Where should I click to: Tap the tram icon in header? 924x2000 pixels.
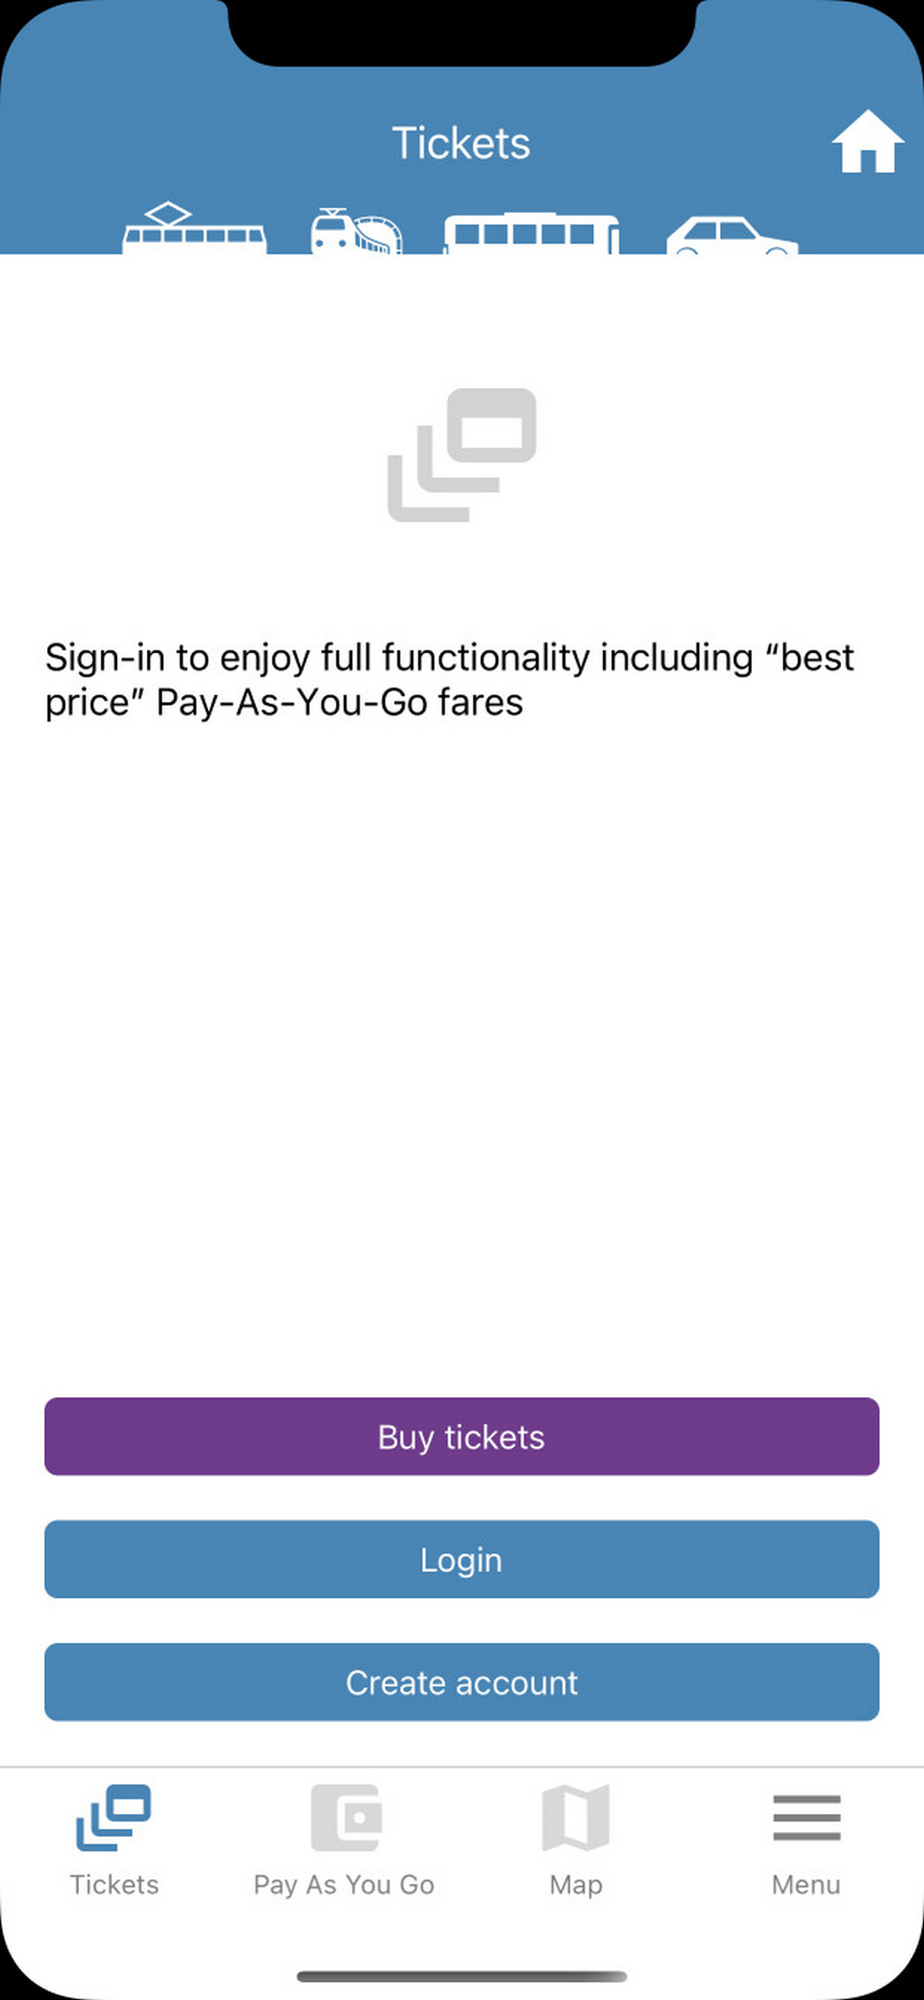point(194,230)
